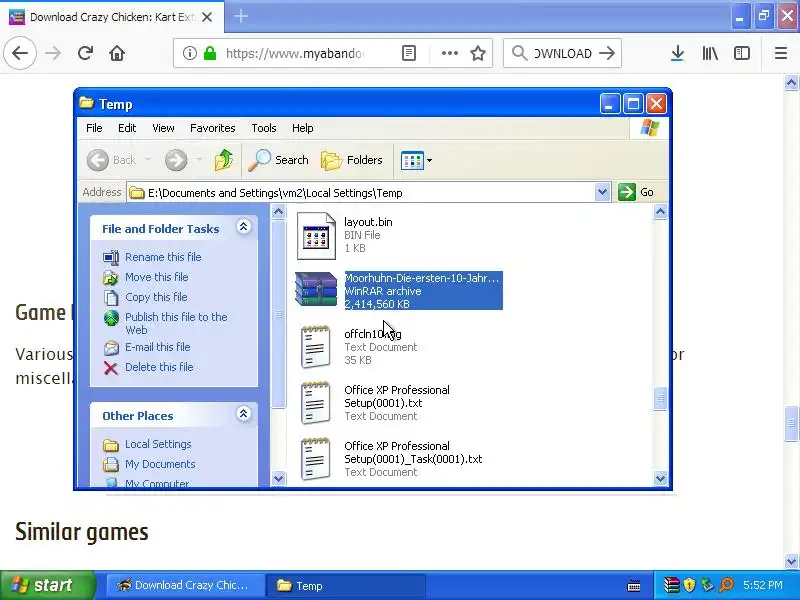Close the Crazy Chicken download tab

tap(207, 17)
